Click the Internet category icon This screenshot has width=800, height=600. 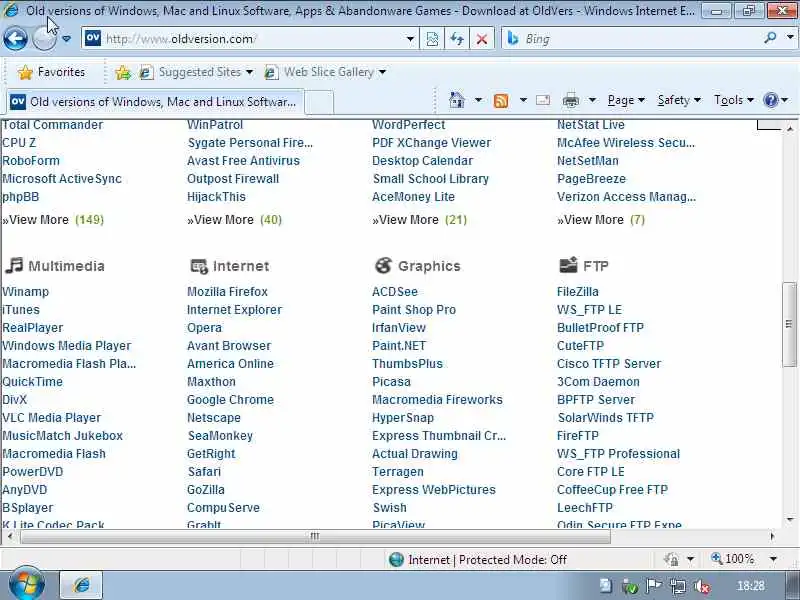(x=198, y=266)
